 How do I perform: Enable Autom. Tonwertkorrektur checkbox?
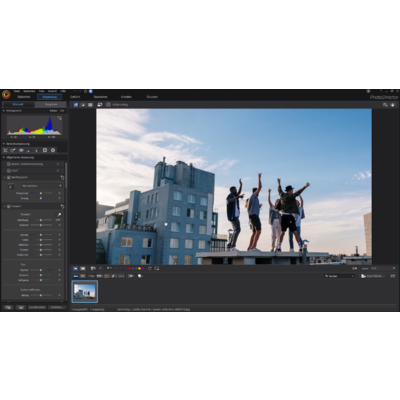pos(9,164)
